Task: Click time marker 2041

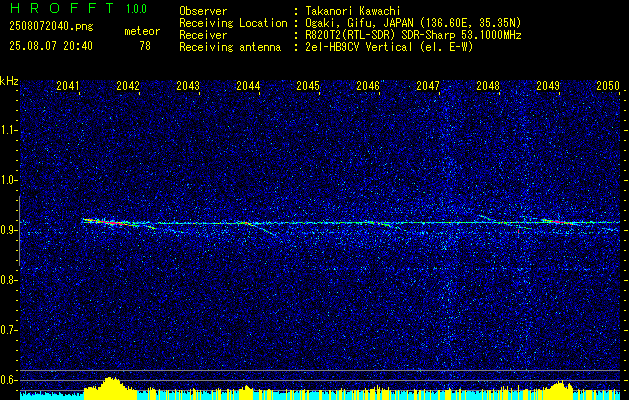Action: pos(68,86)
